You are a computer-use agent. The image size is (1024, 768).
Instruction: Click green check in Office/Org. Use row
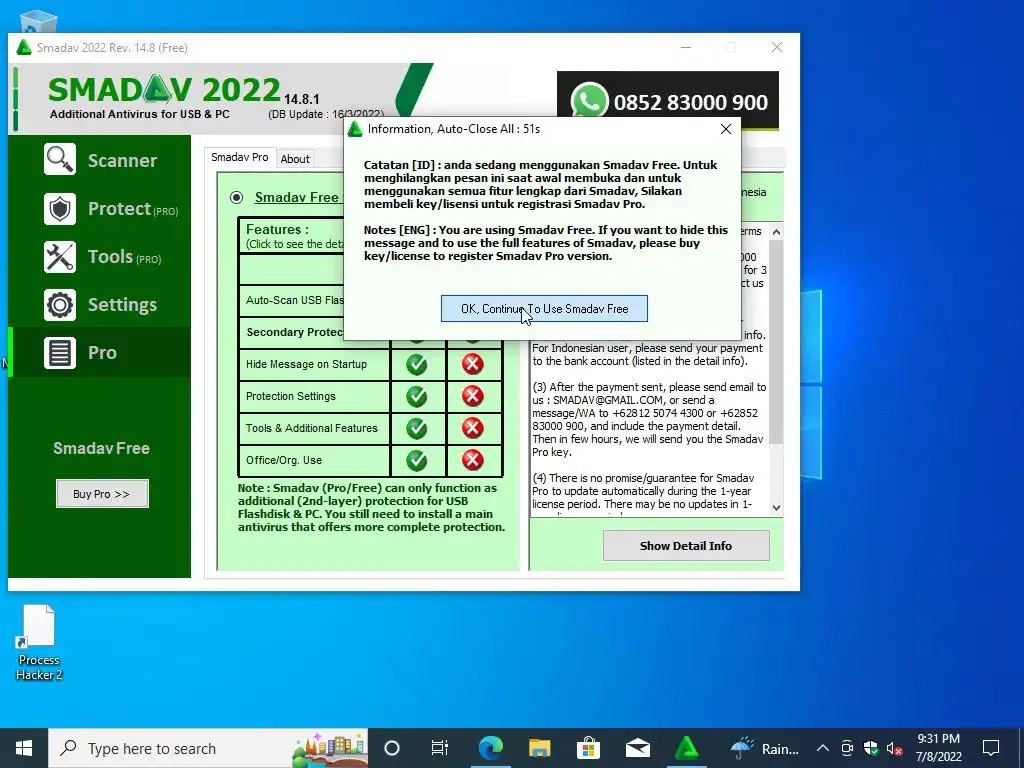tap(417, 460)
